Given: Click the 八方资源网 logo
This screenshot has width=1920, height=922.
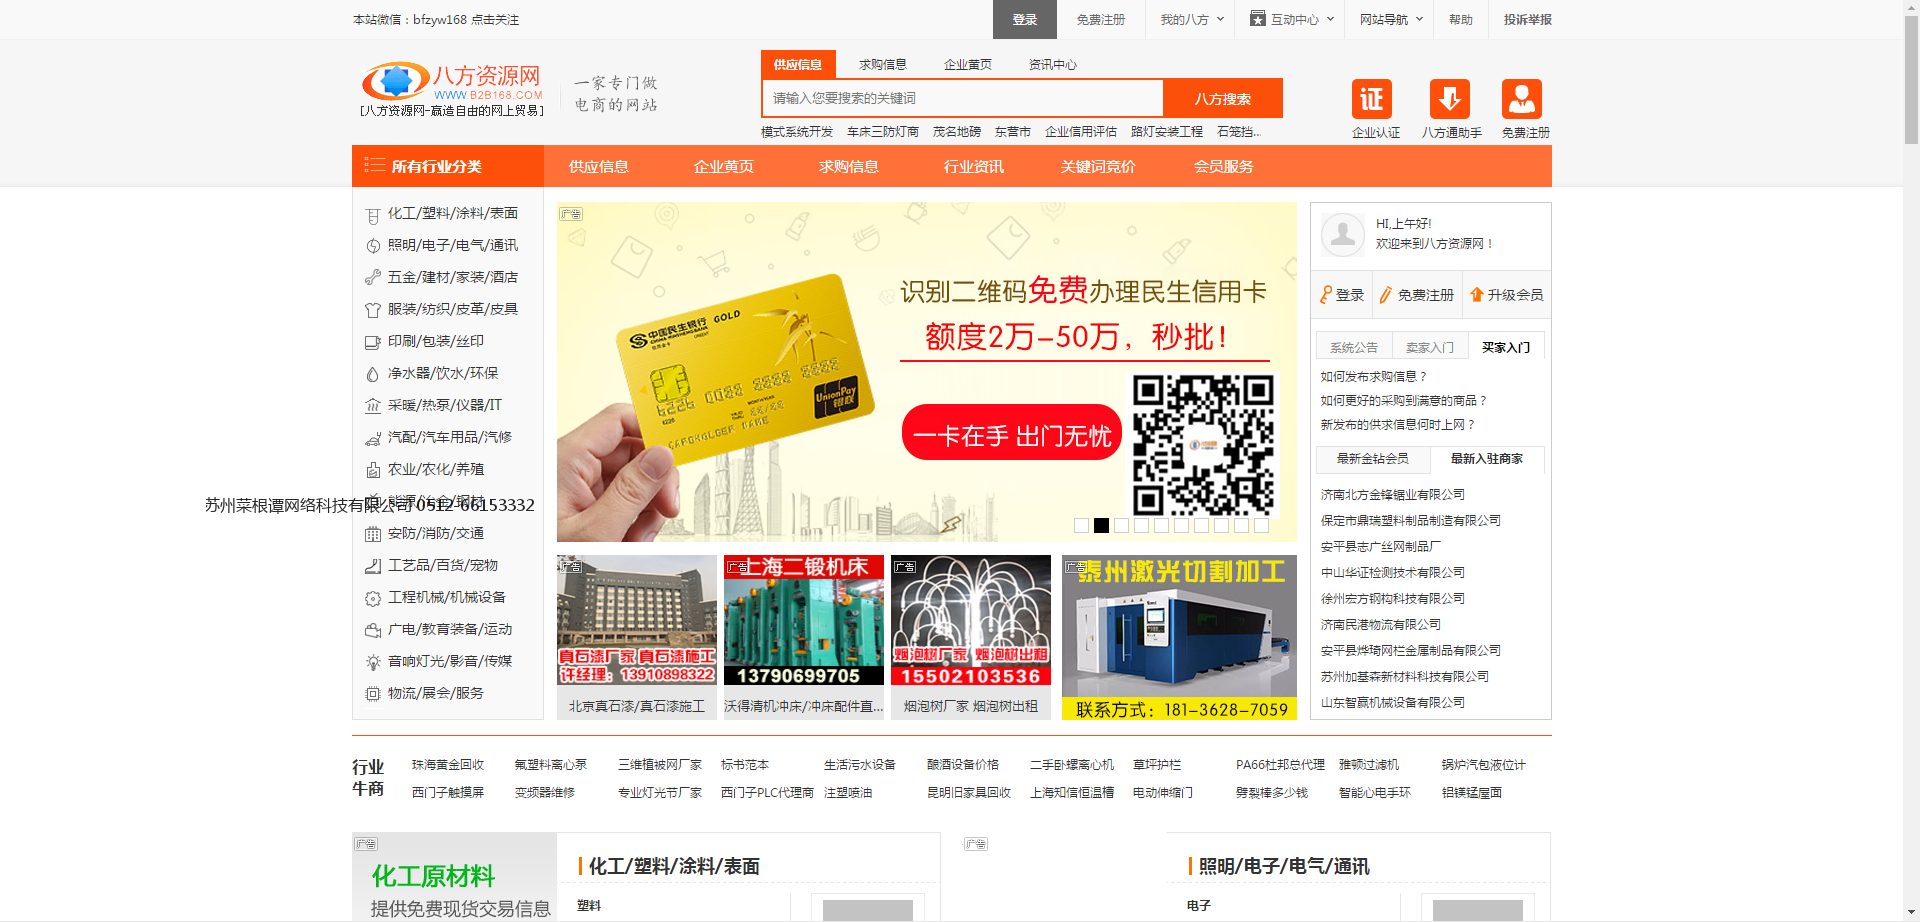Looking at the screenshot, I should (x=452, y=89).
